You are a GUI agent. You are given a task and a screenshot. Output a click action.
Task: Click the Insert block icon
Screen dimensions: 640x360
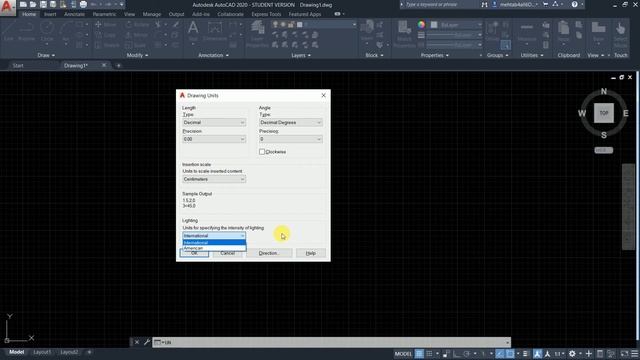(367, 31)
